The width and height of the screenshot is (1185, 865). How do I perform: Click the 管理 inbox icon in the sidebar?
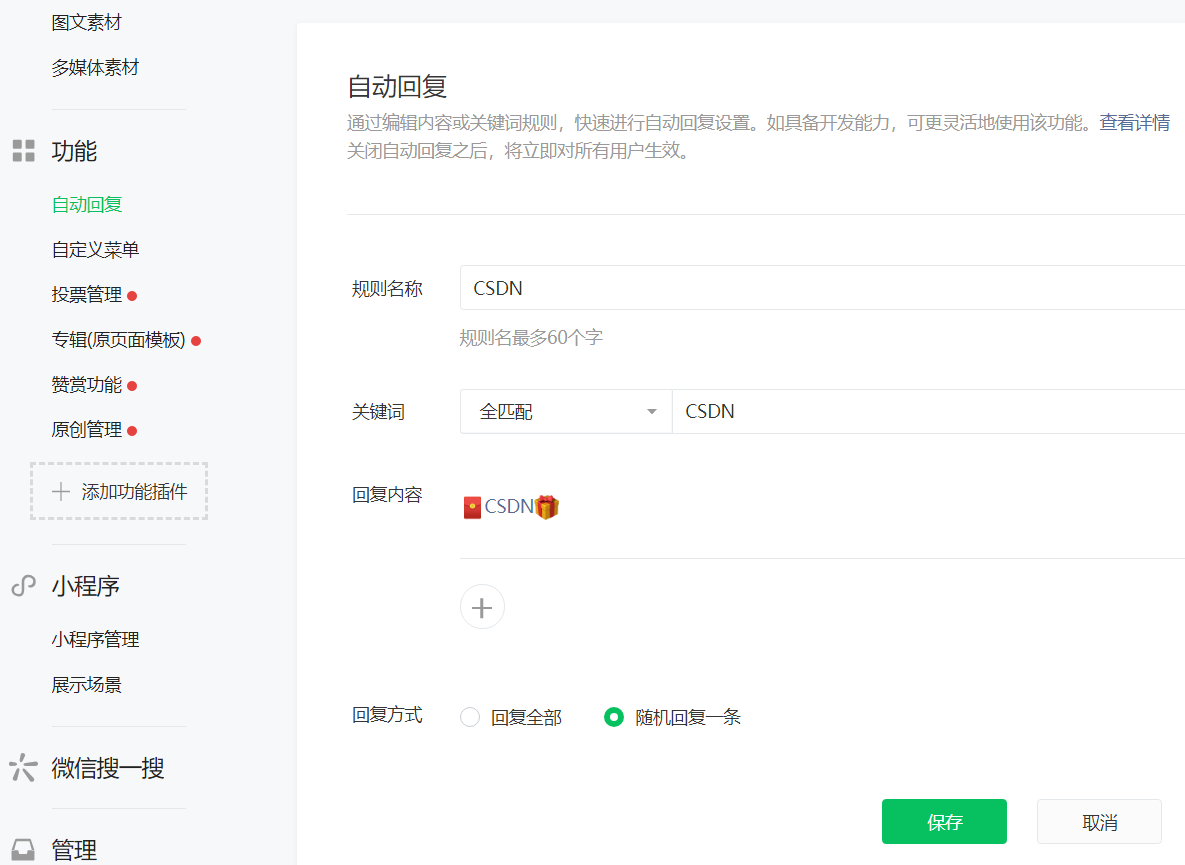pos(23,850)
